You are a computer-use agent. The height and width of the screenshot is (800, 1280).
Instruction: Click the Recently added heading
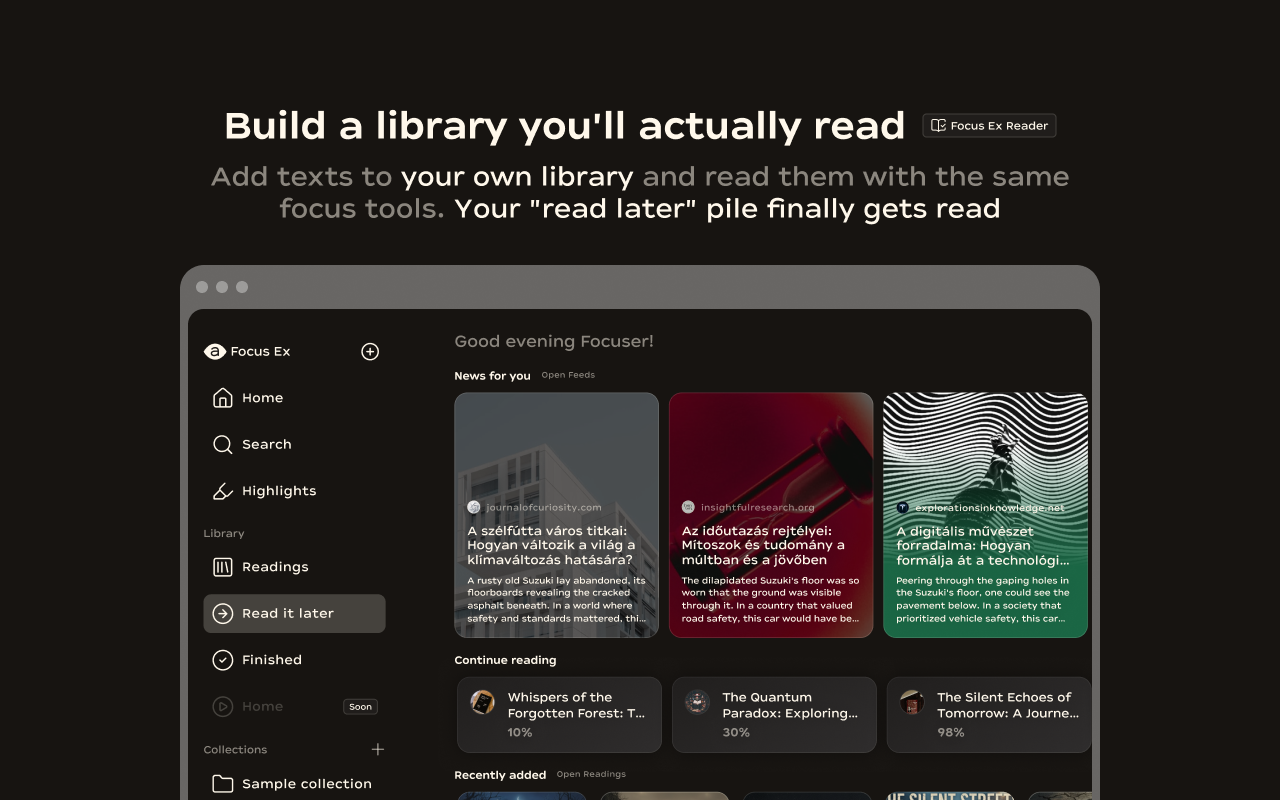500,775
